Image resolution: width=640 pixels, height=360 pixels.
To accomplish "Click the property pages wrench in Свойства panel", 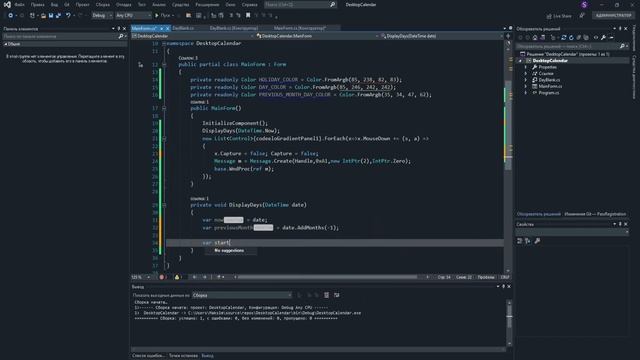I will [537, 241].
